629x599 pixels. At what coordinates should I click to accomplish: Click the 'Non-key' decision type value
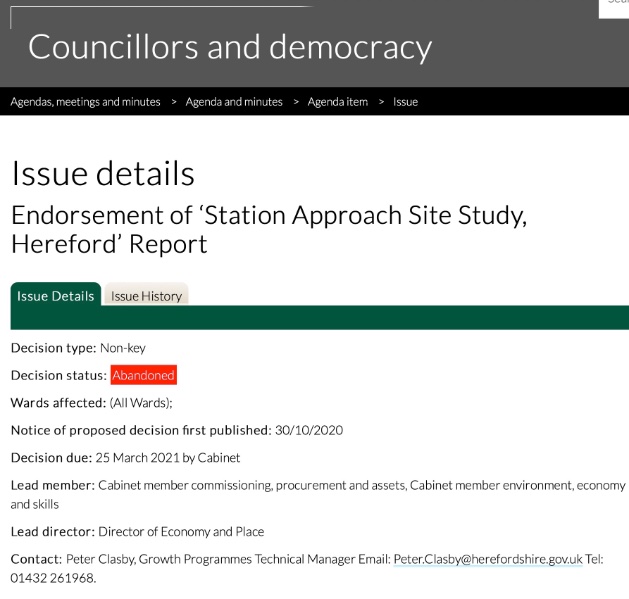point(122,348)
